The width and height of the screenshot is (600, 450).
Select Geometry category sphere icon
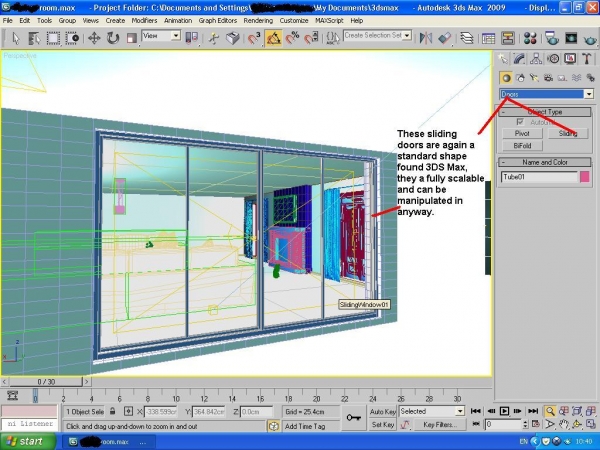(506, 78)
